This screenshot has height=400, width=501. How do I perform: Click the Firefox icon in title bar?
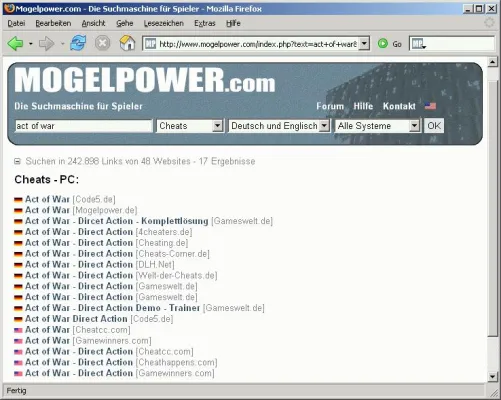click(9, 8)
